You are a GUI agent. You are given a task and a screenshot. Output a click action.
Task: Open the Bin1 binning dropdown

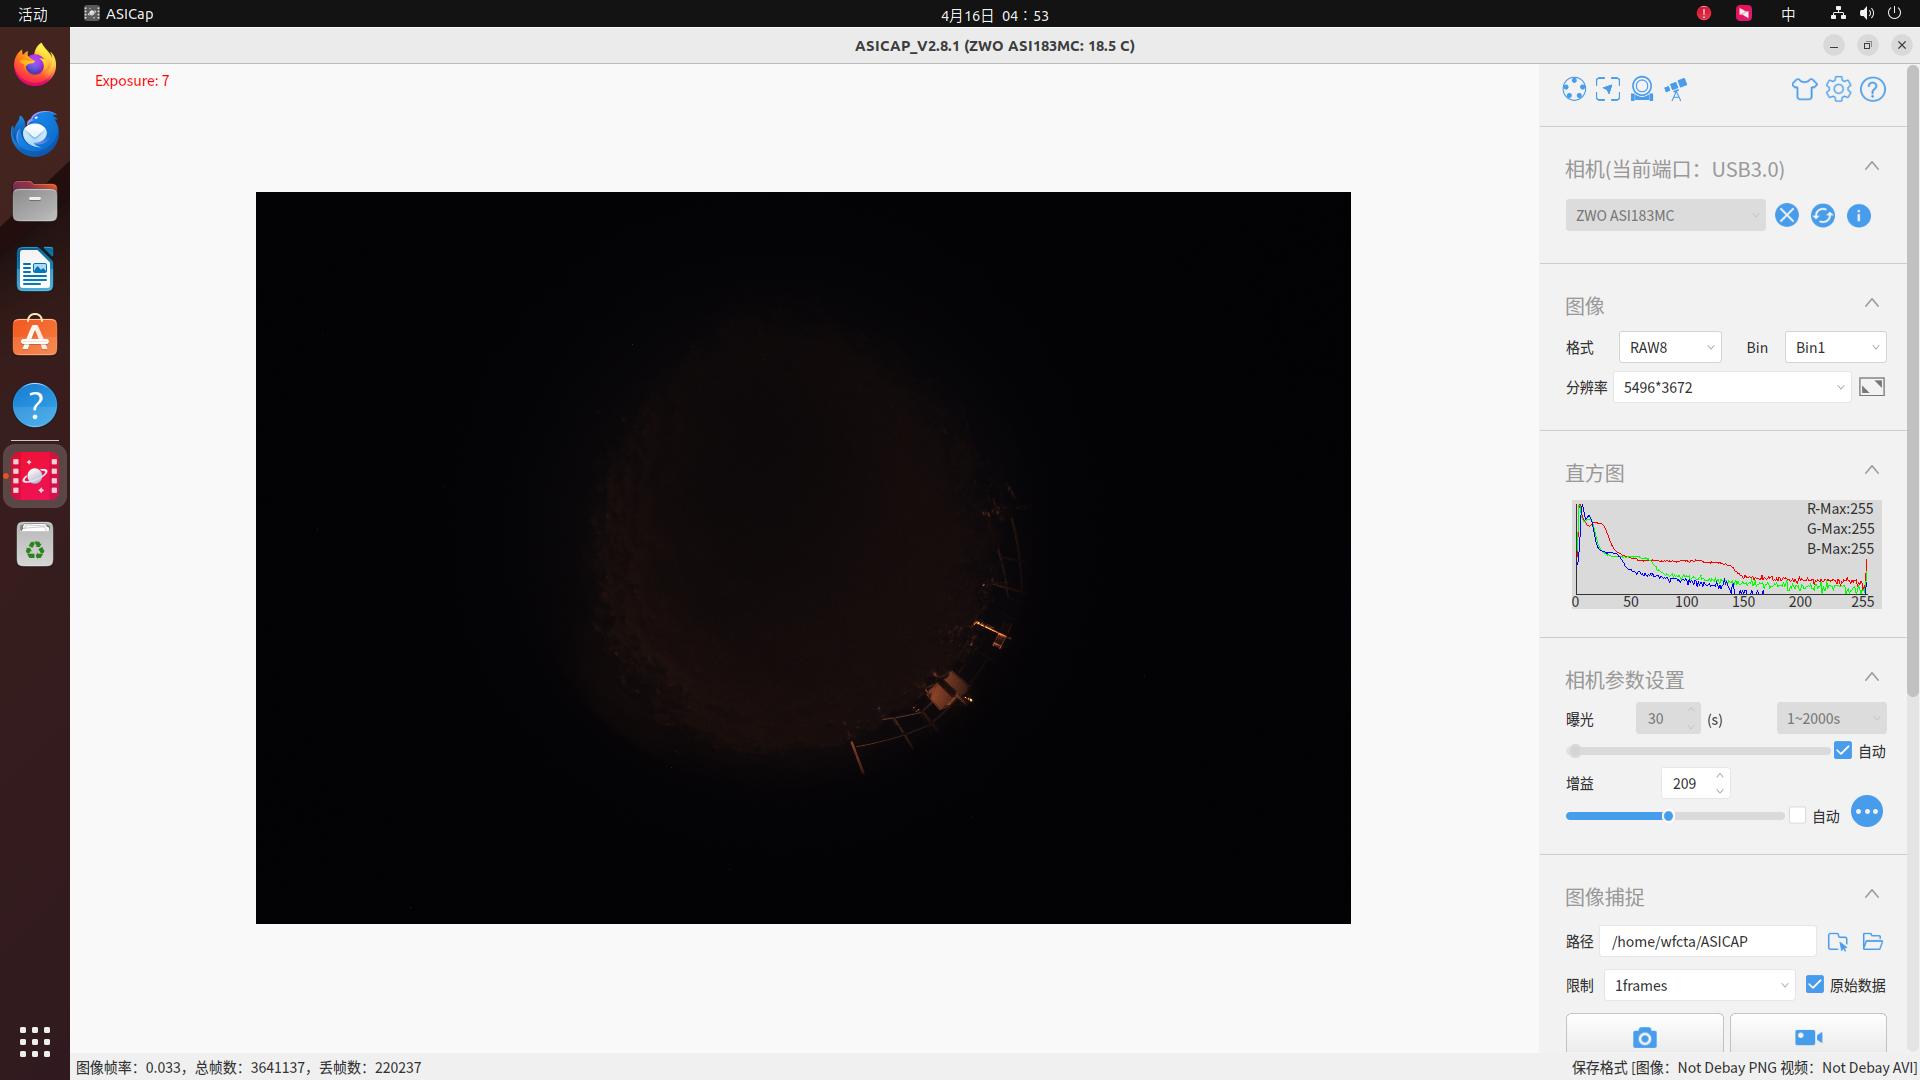click(1835, 347)
